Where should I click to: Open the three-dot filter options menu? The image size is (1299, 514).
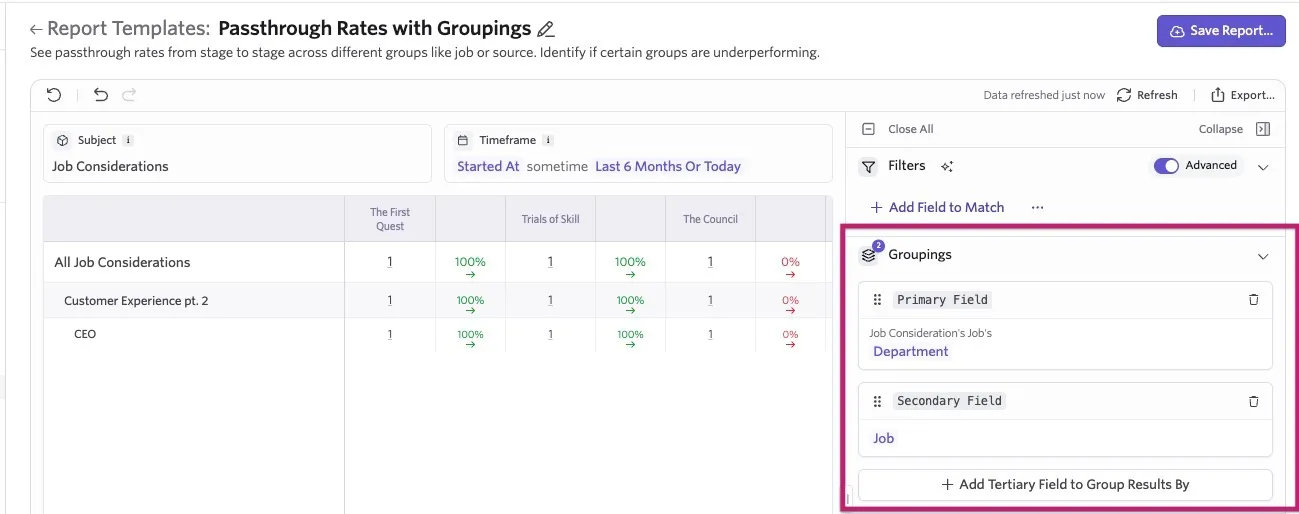click(x=1037, y=207)
